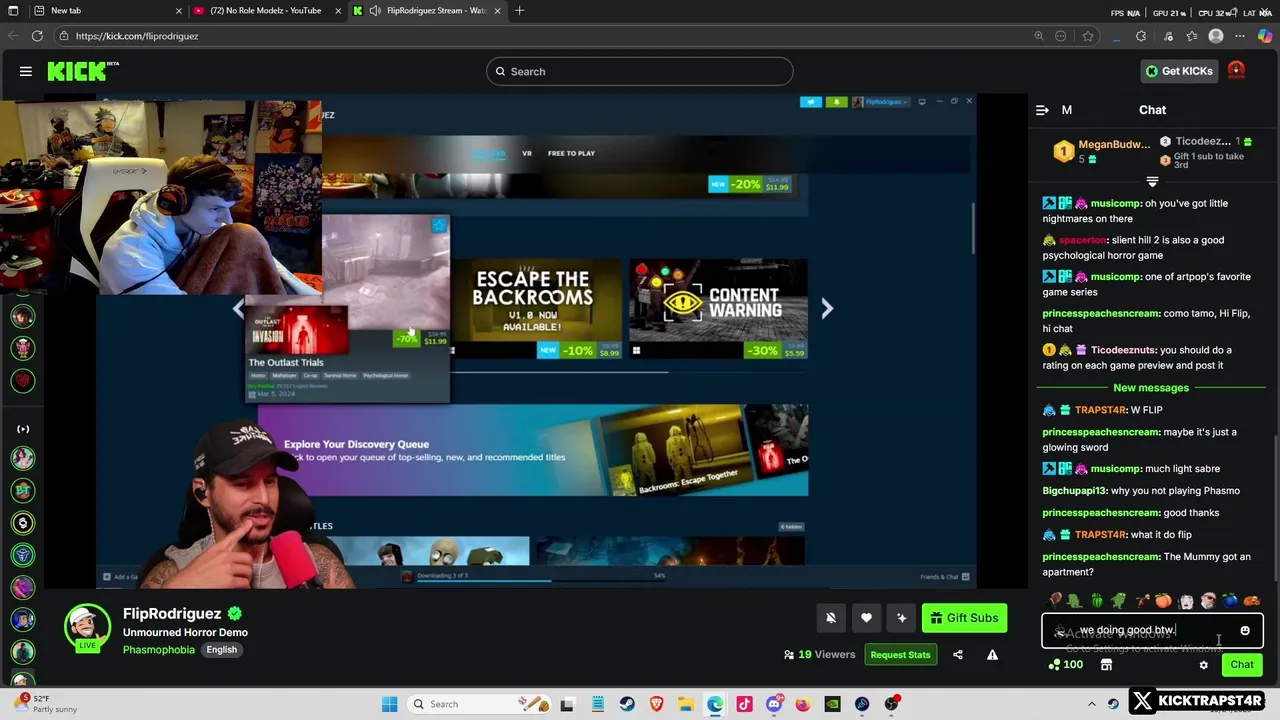
Task: Open a new browser tab
Action: 519,11
